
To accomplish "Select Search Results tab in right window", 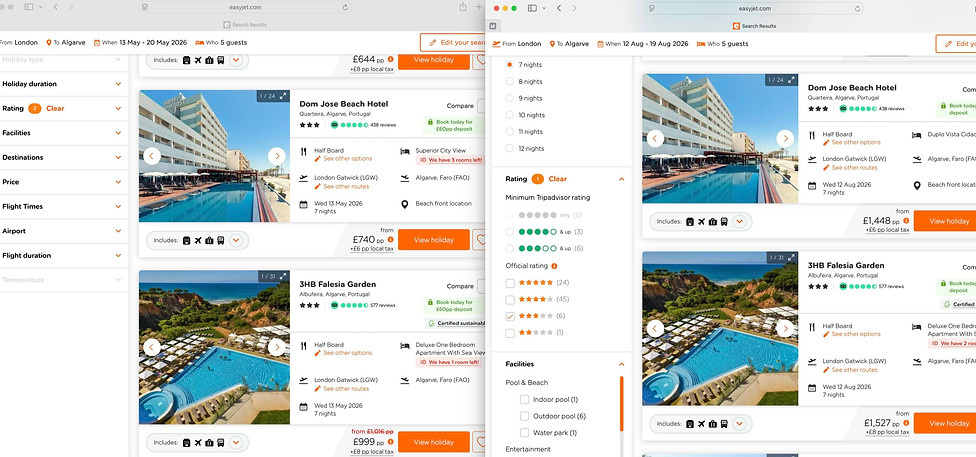I will (754, 26).
